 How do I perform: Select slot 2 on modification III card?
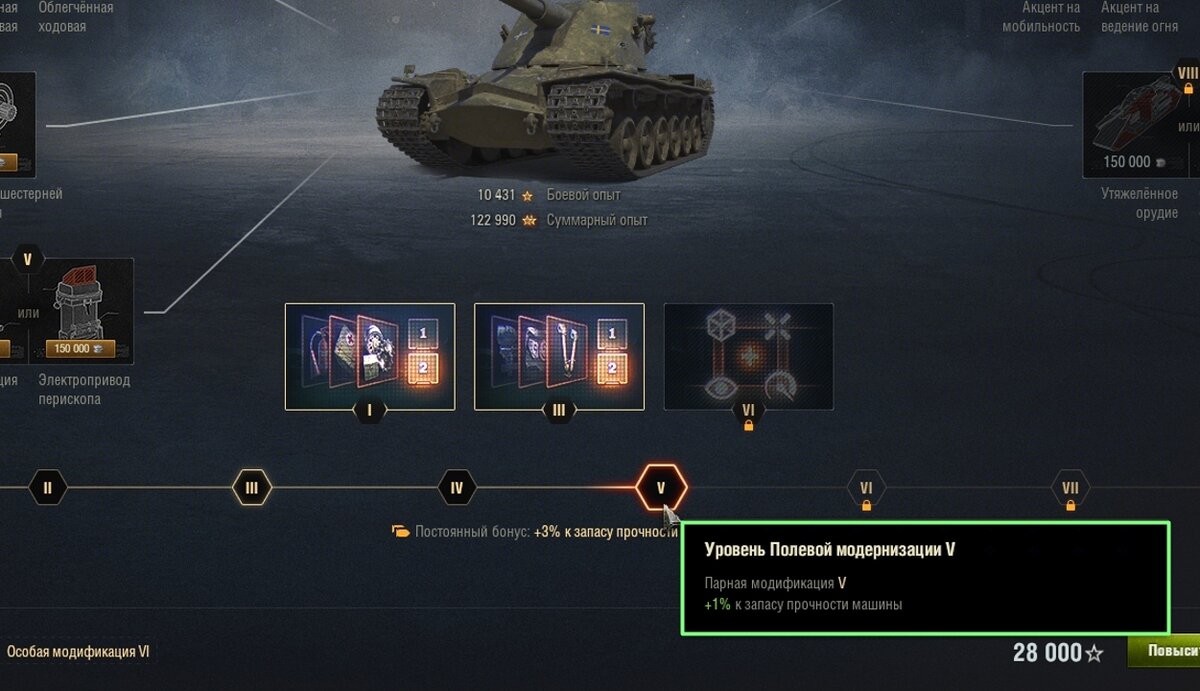coord(611,367)
